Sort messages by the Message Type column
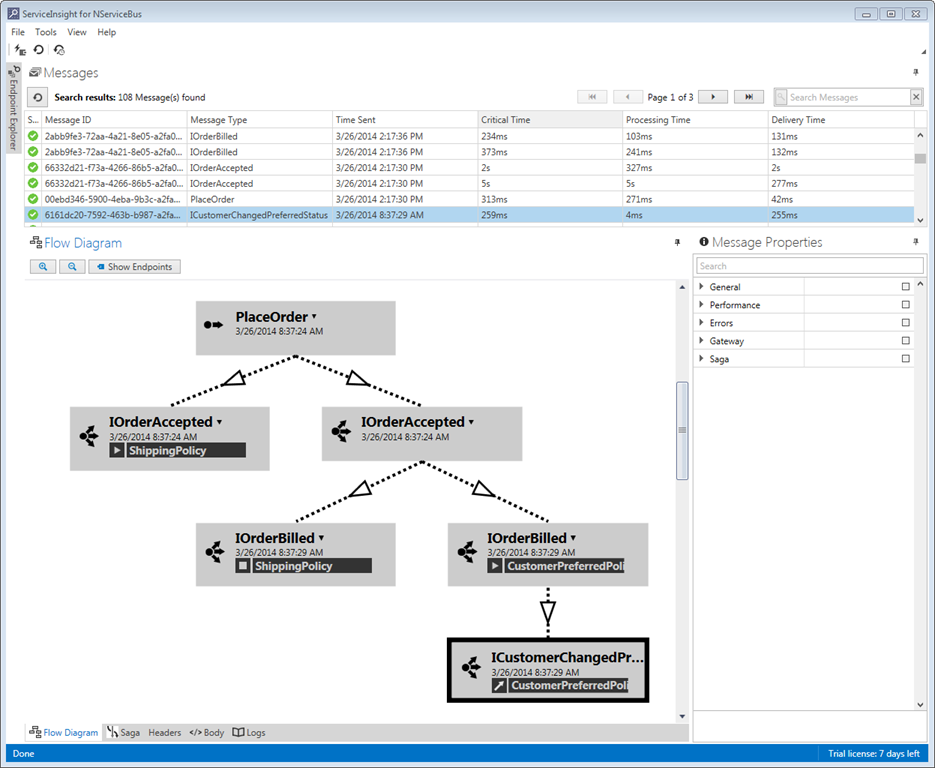 click(259, 120)
